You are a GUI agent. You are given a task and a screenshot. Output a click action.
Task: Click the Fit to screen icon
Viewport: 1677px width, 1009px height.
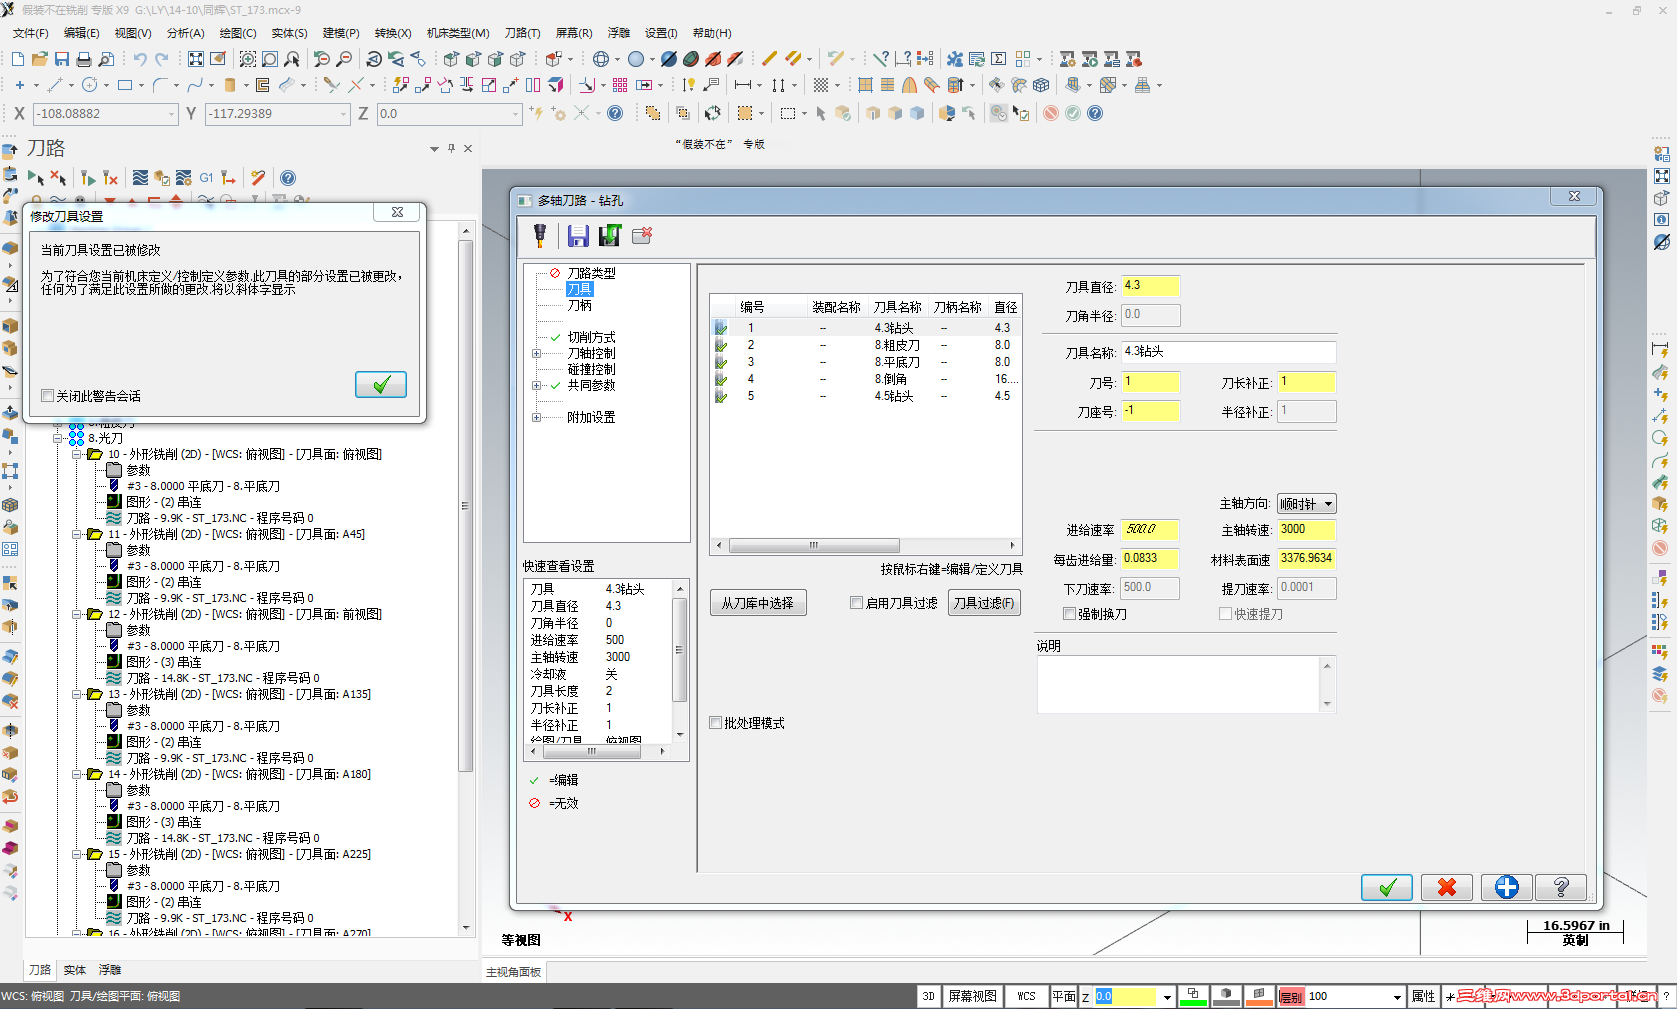point(196,59)
